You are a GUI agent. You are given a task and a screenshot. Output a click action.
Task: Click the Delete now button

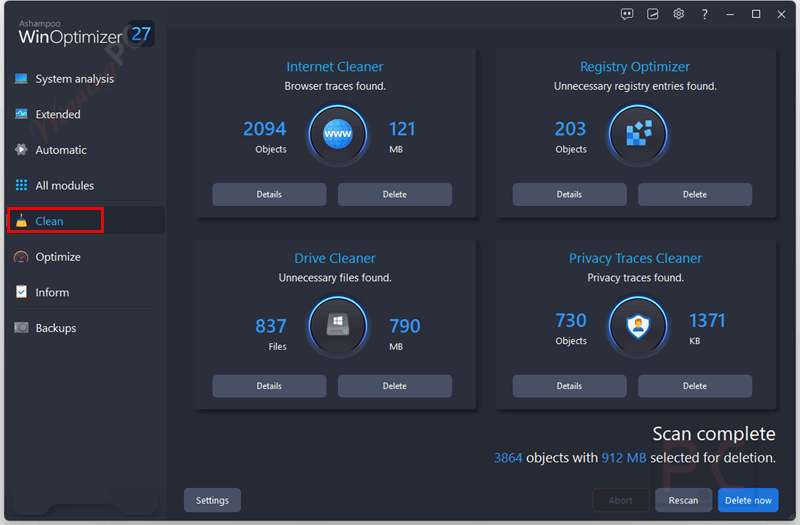(748, 501)
